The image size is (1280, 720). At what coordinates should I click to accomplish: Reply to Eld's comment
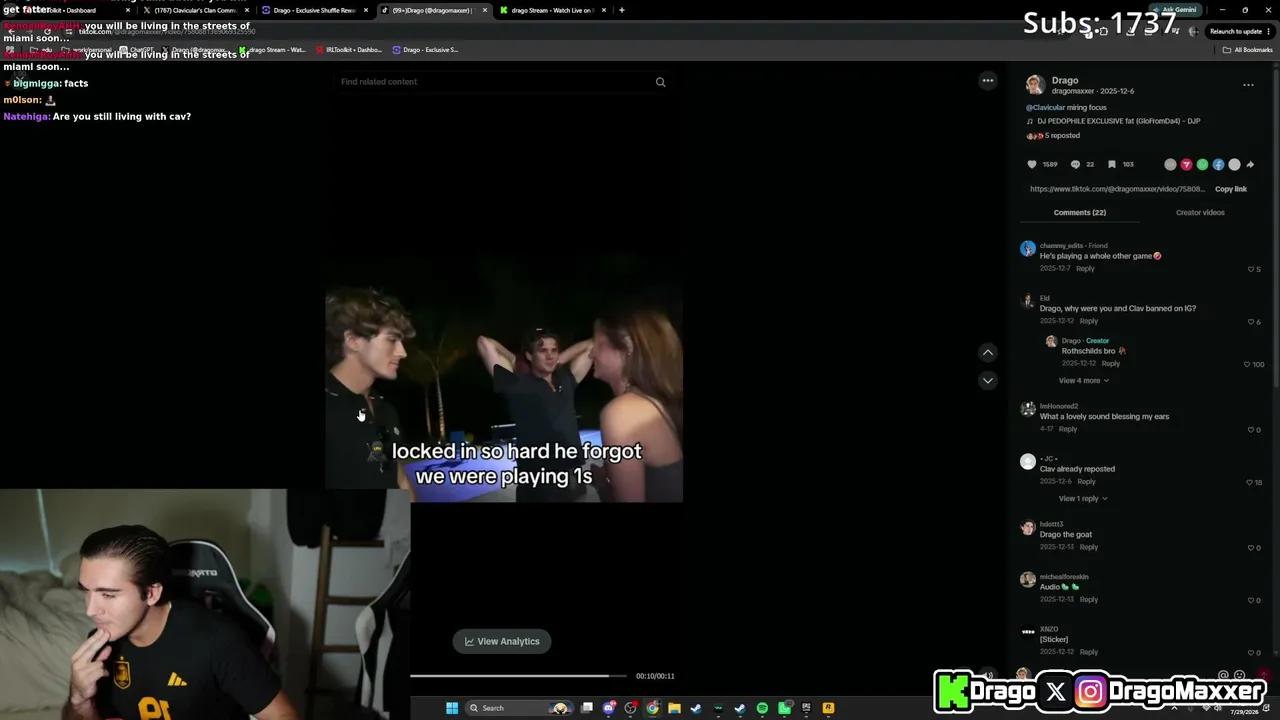coord(1089,321)
